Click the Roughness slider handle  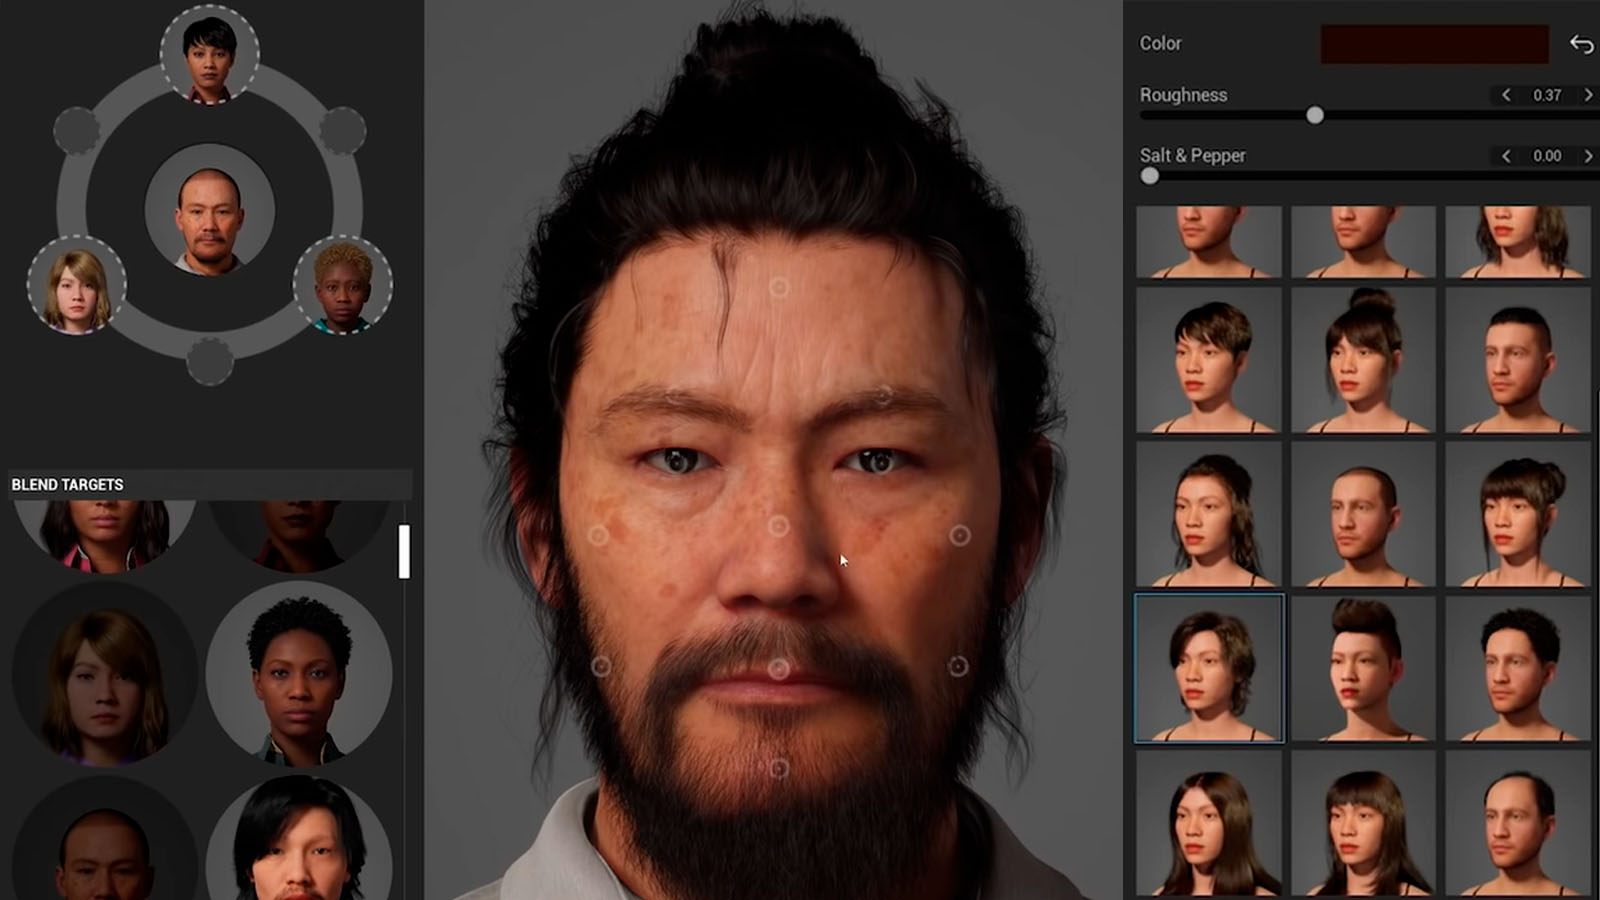1315,115
